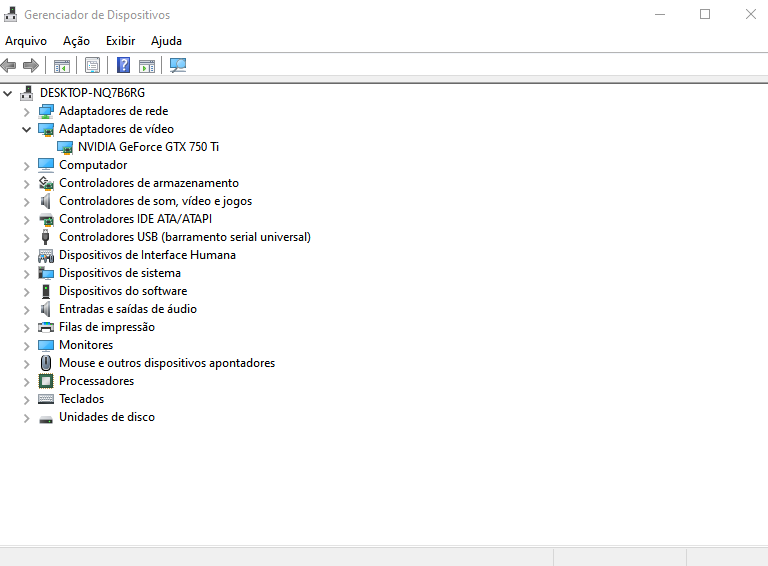Select the Filas de impressão label
Screen dimensions: 768x566
(107, 327)
